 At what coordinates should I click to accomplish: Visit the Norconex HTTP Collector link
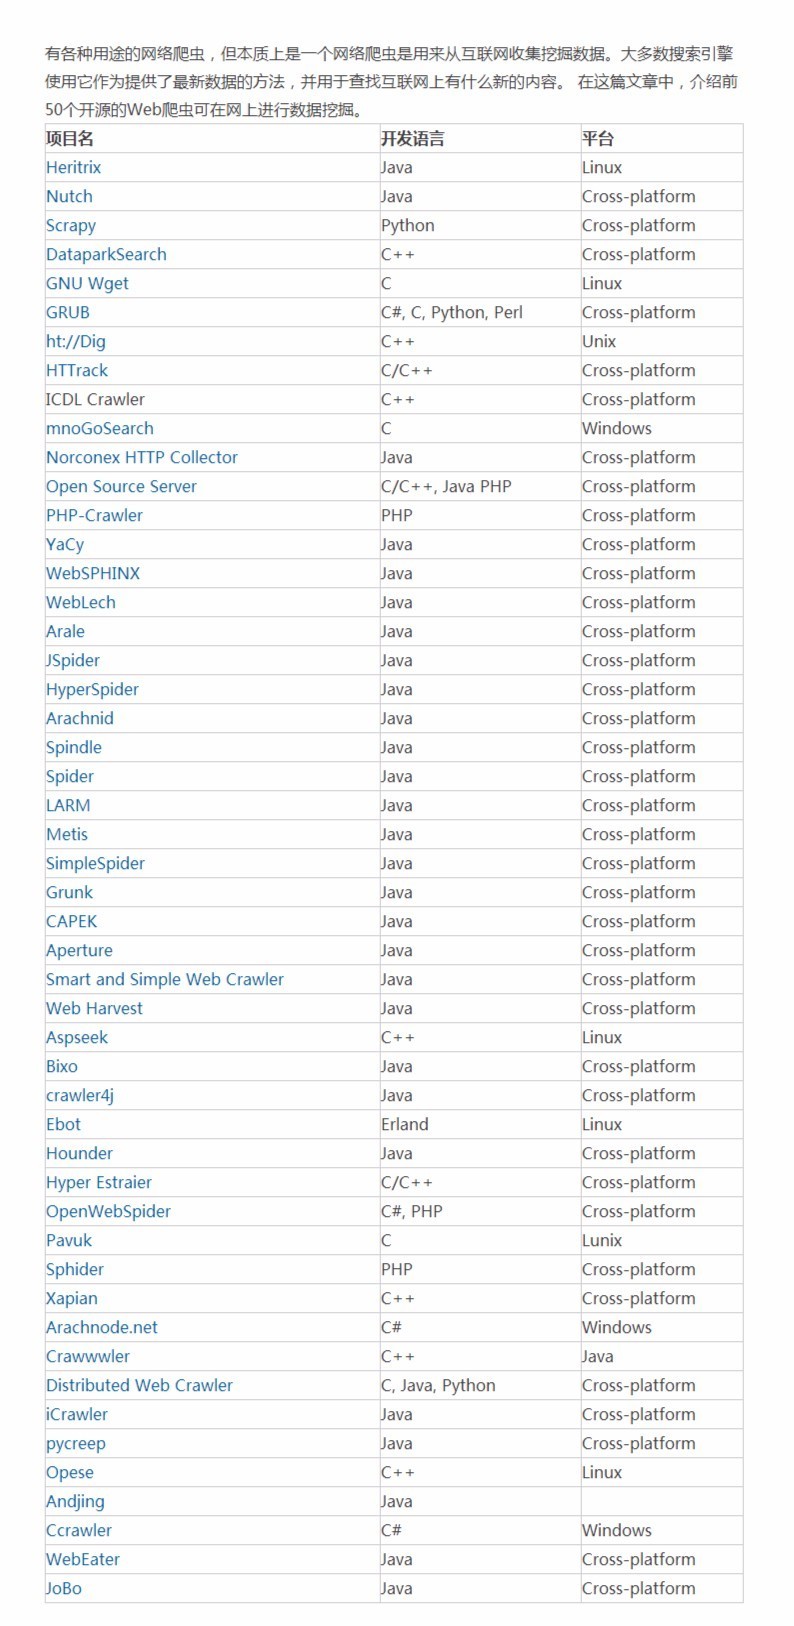coord(141,457)
